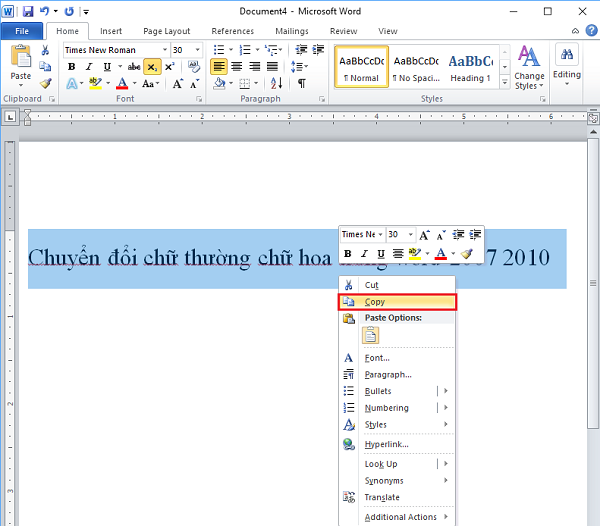Click the mini toolbar Format Painter icon
Image resolution: width=600 pixels, height=526 pixels.
click(x=466, y=253)
